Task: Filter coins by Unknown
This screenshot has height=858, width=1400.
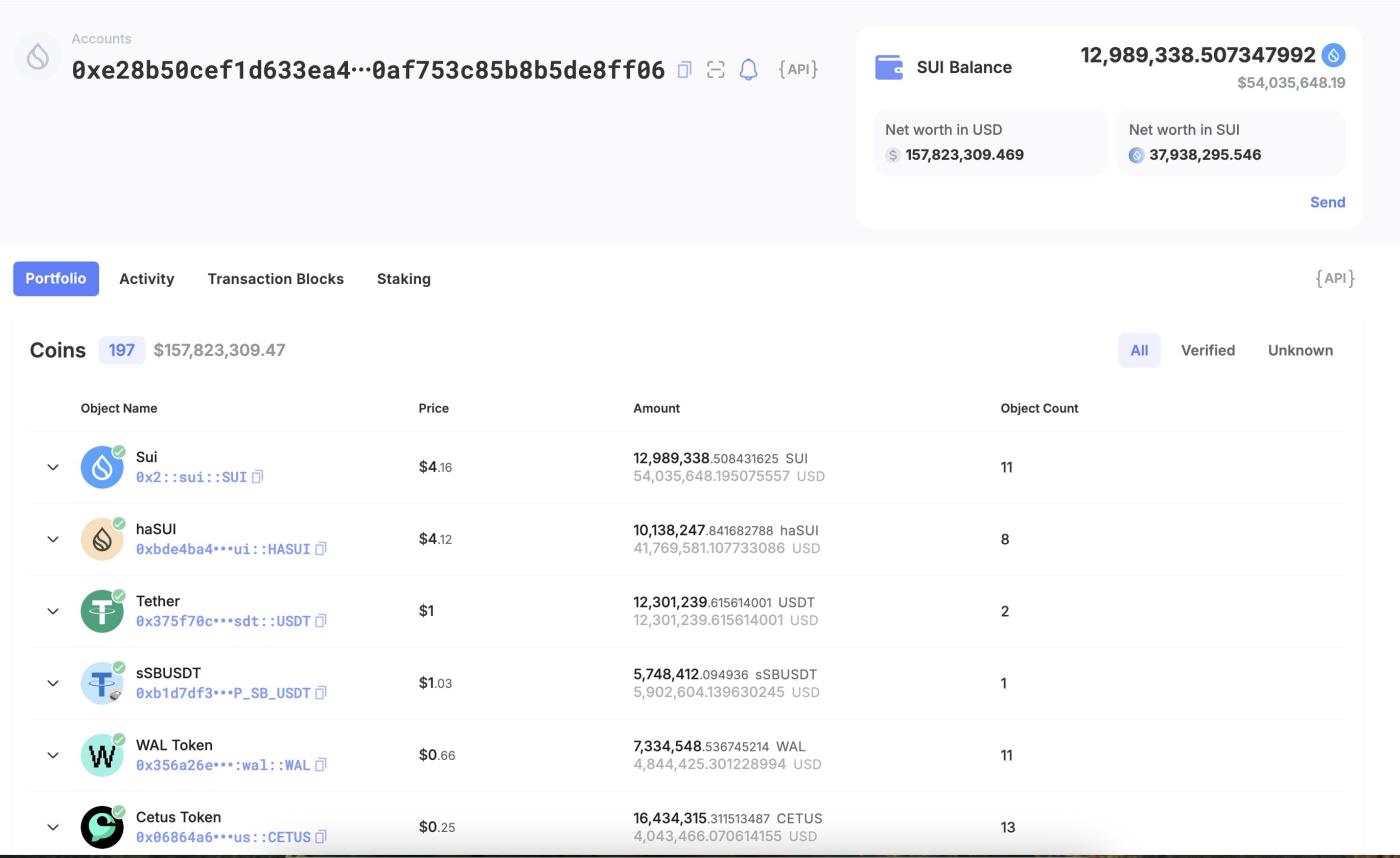Action: point(1299,350)
